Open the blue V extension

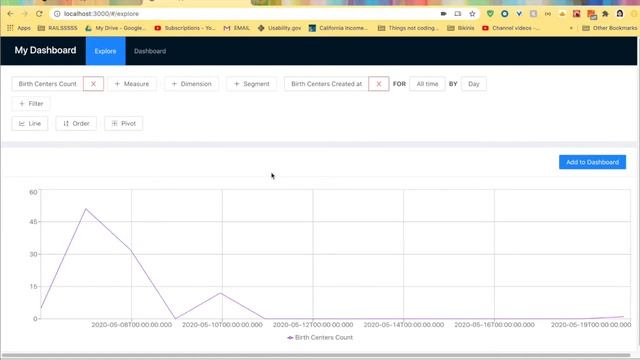pos(519,13)
